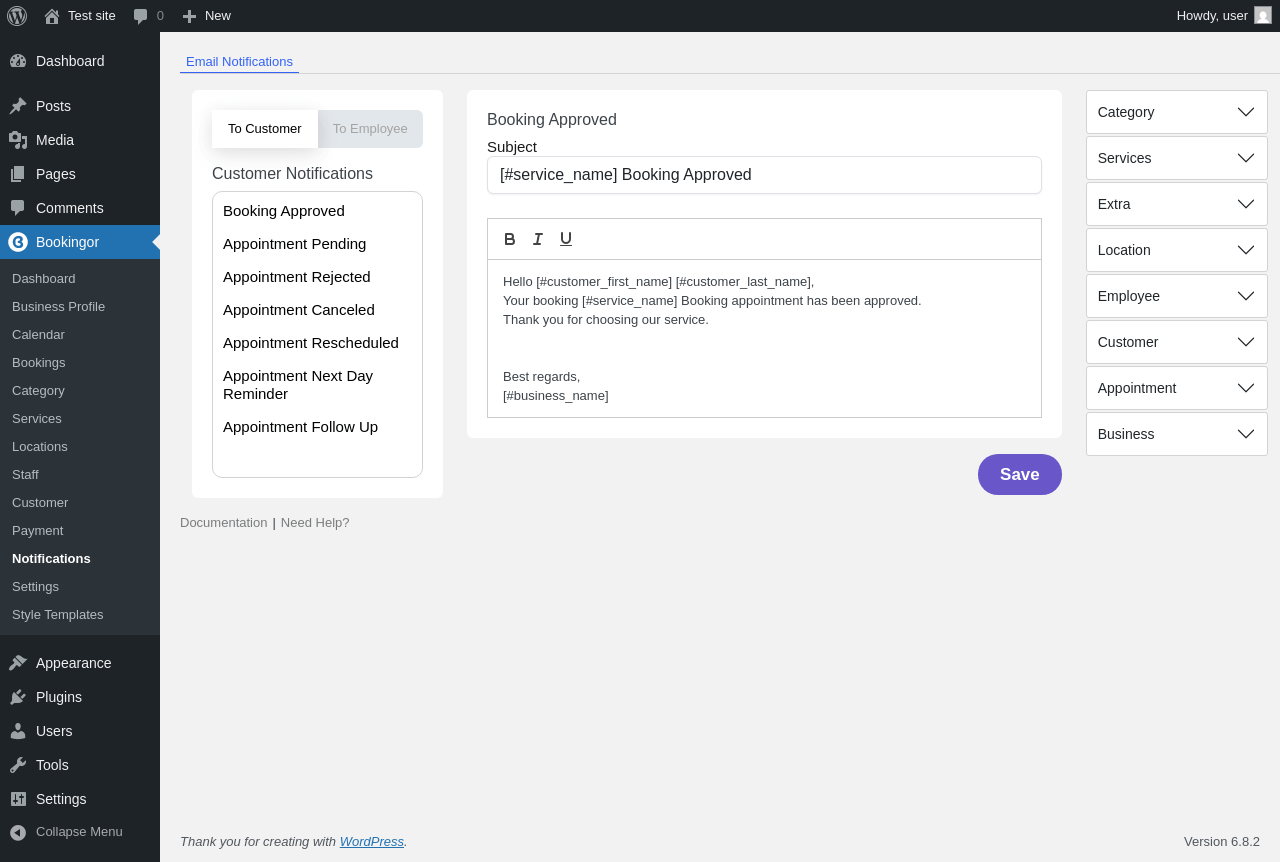This screenshot has height=862, width=1280.
Task: Open the Style Templates submenu item
Action: point(58,615)
